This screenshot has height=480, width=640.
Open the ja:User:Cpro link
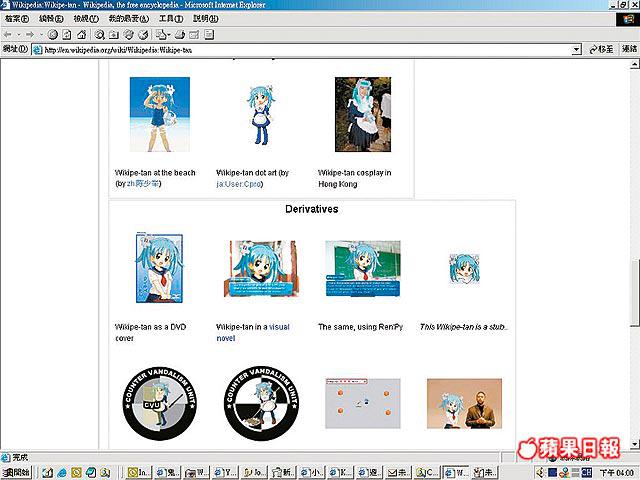[244, 183]
